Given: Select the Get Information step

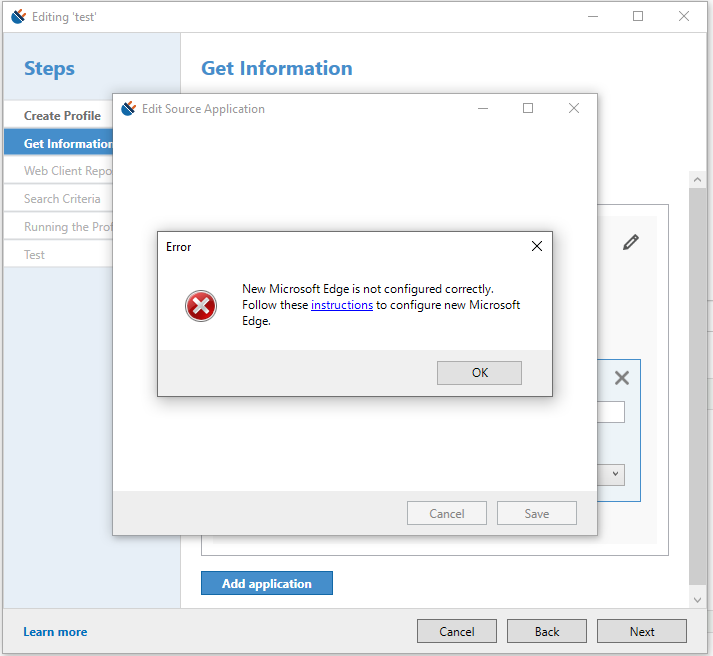Looking at the screenshot, I should (x=59, y=143).
